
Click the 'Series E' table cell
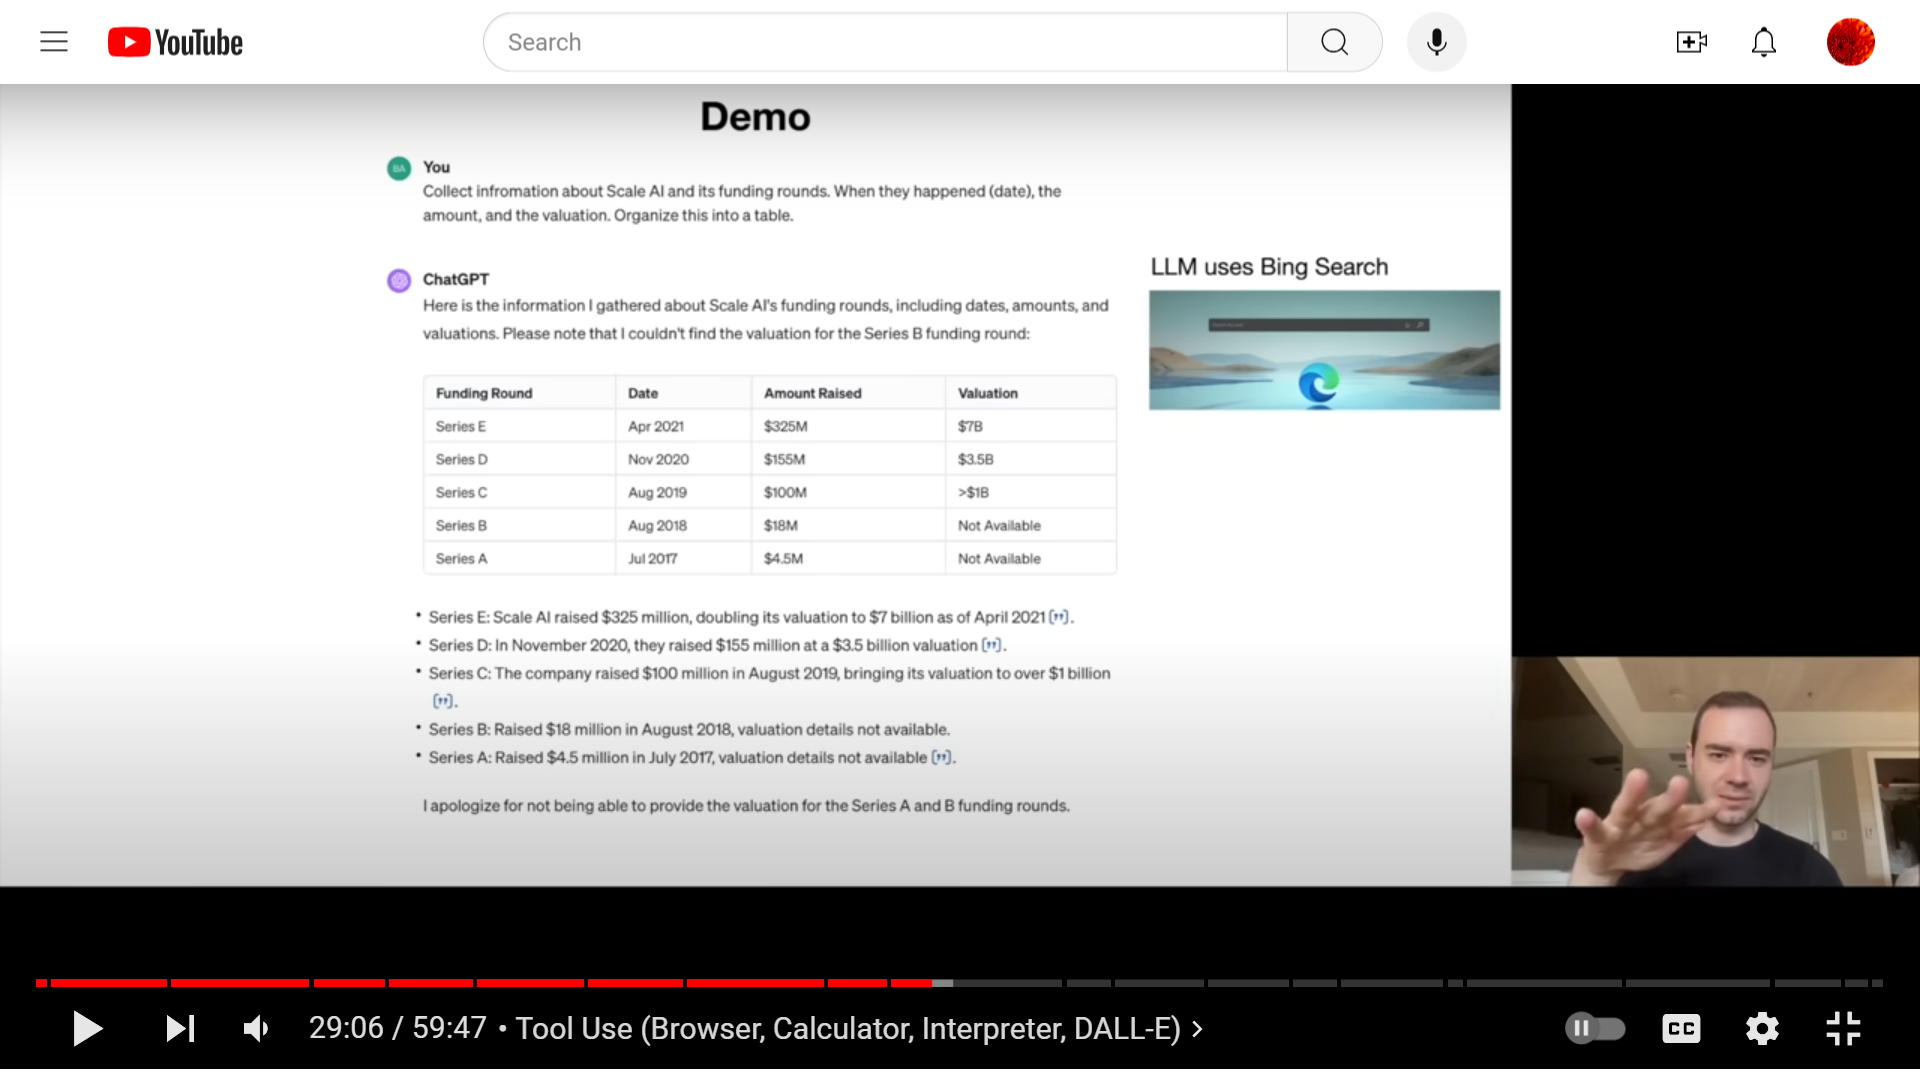click(x=460, y=426)
